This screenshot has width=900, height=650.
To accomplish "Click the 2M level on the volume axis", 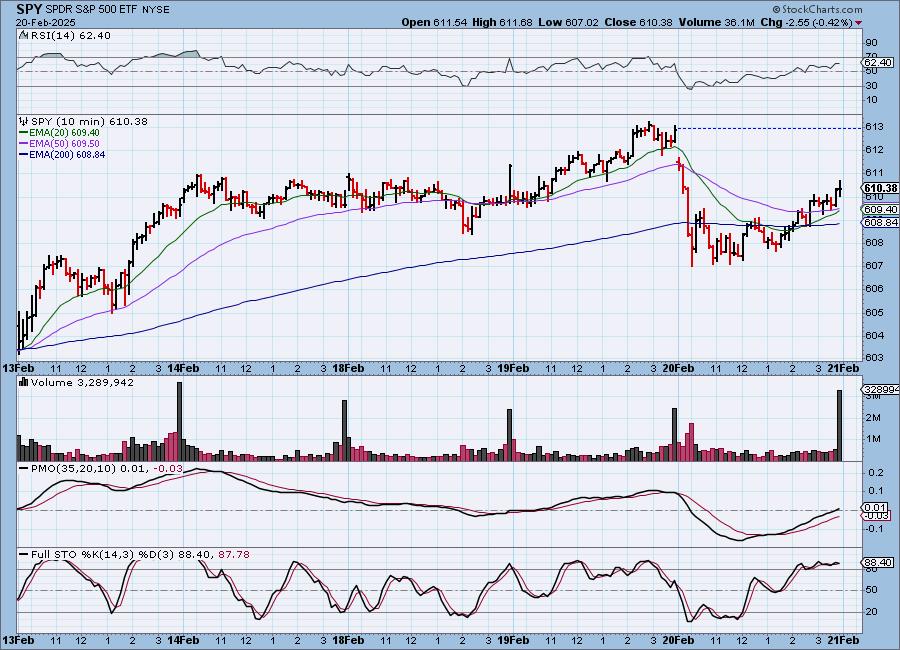I will [x=873, y=417].
